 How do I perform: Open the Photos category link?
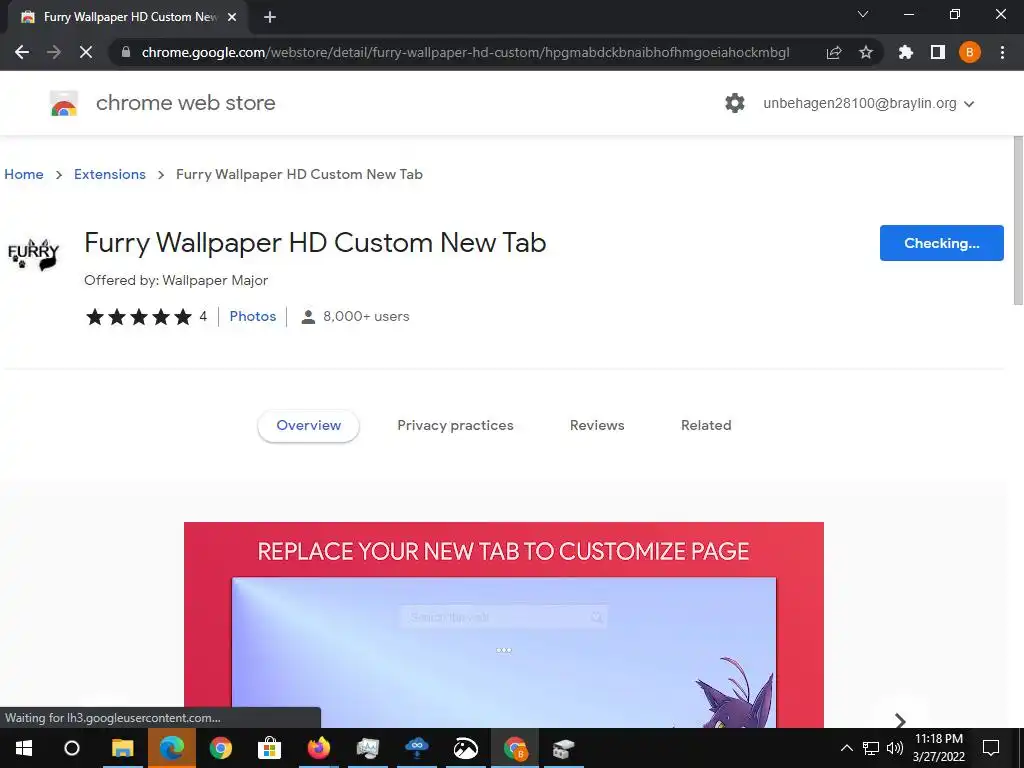coord(253,316)
